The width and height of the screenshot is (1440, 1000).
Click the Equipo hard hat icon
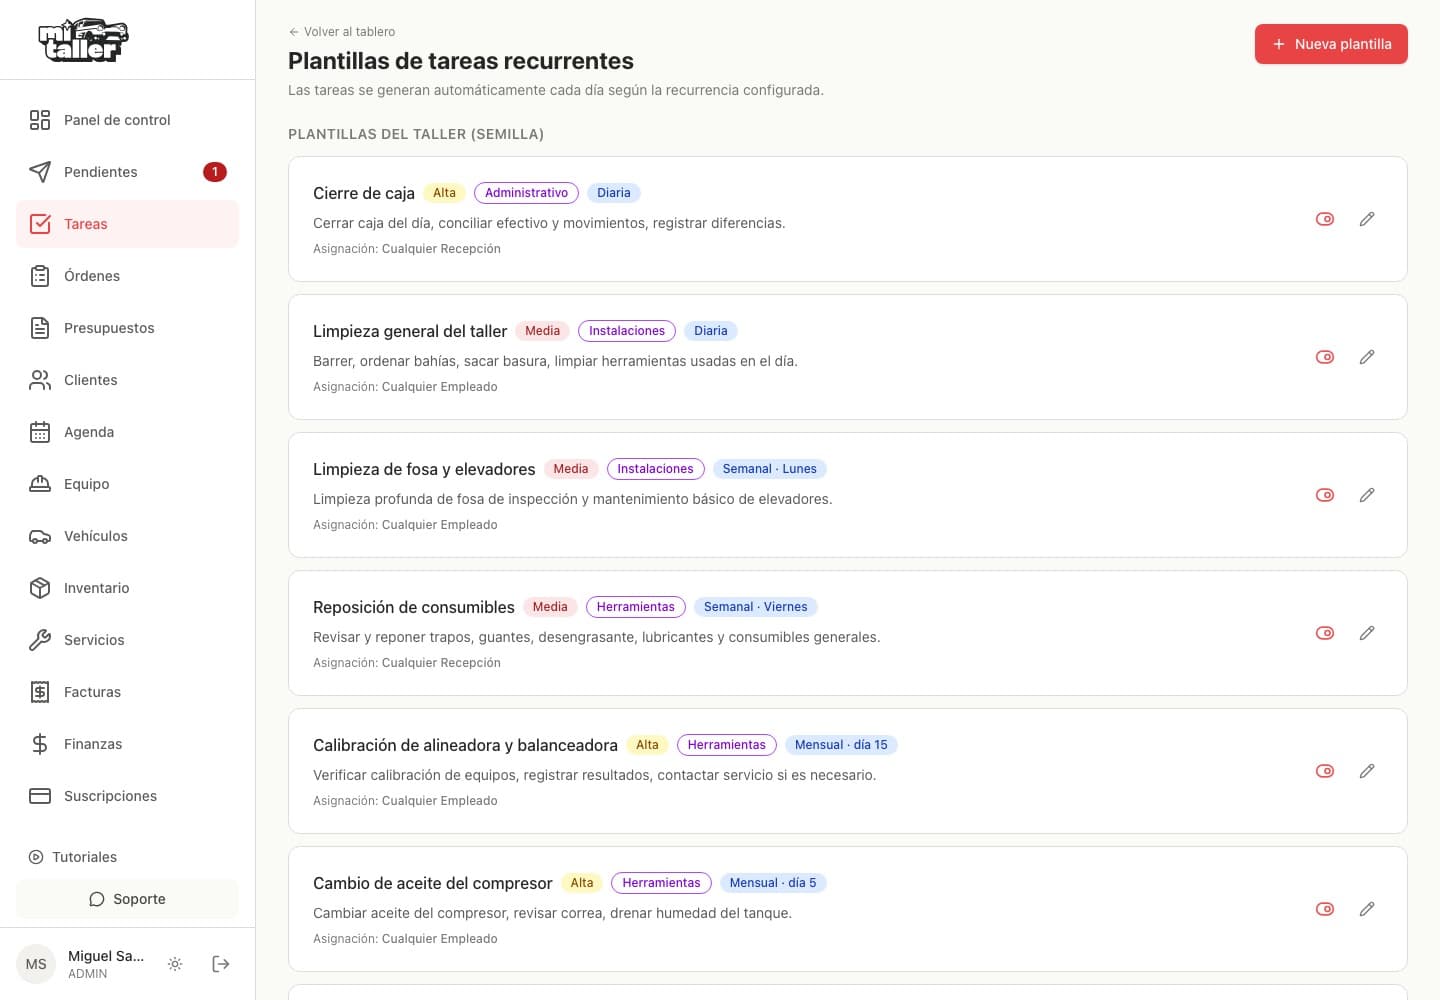[40, 484]
